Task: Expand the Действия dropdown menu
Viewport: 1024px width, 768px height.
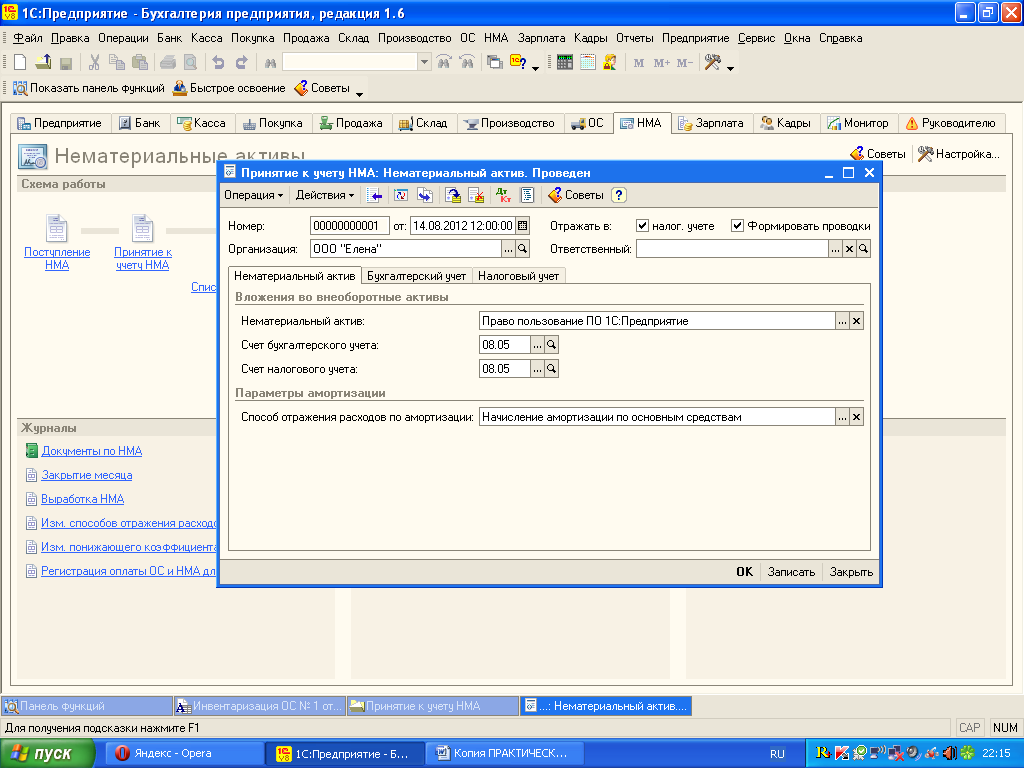Action: [325, 195]
